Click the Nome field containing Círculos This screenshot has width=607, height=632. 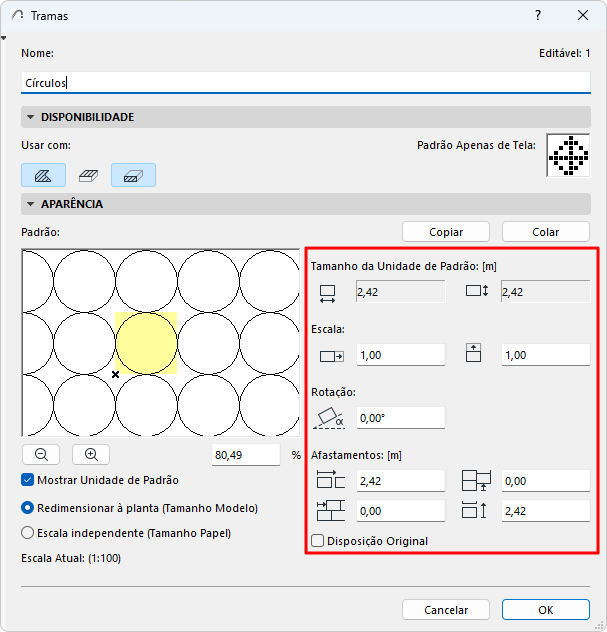tap(306, 83)
